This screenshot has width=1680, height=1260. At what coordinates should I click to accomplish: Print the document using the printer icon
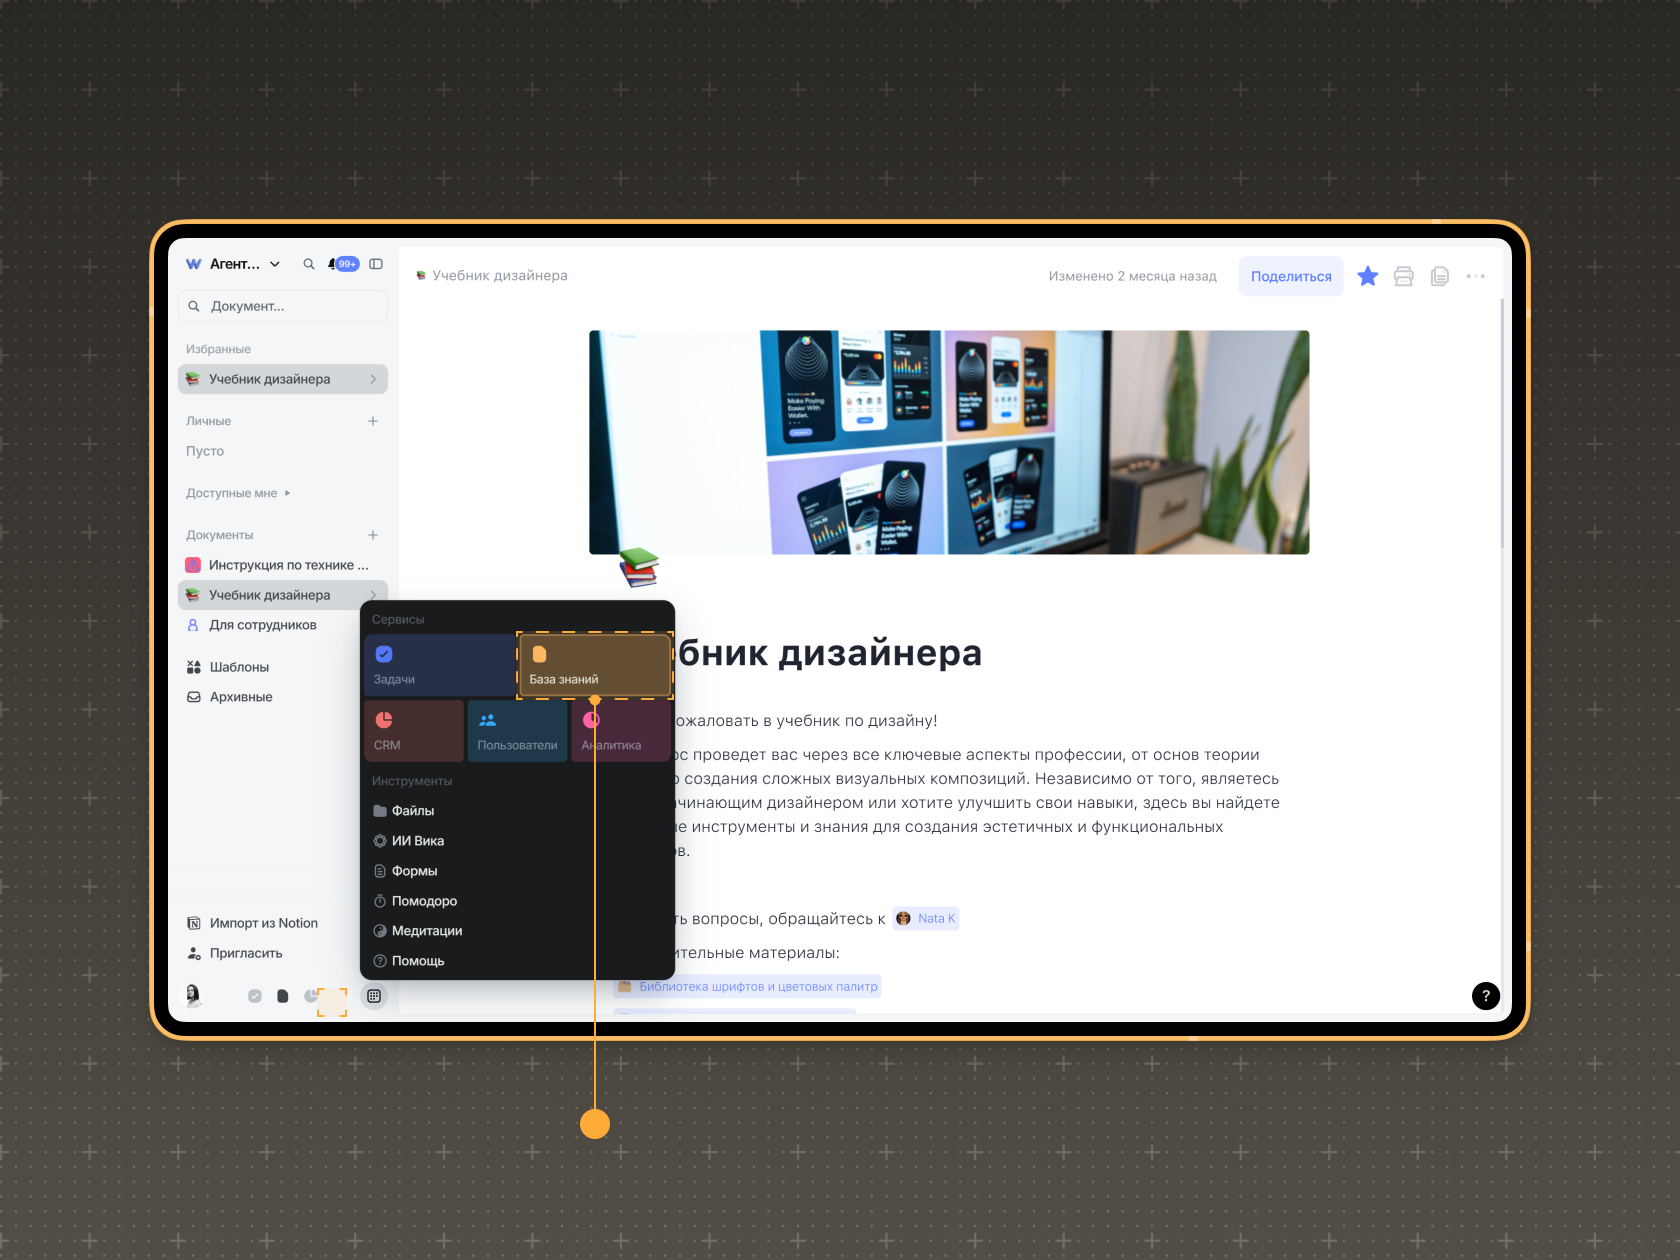(x=1403, y=277)
